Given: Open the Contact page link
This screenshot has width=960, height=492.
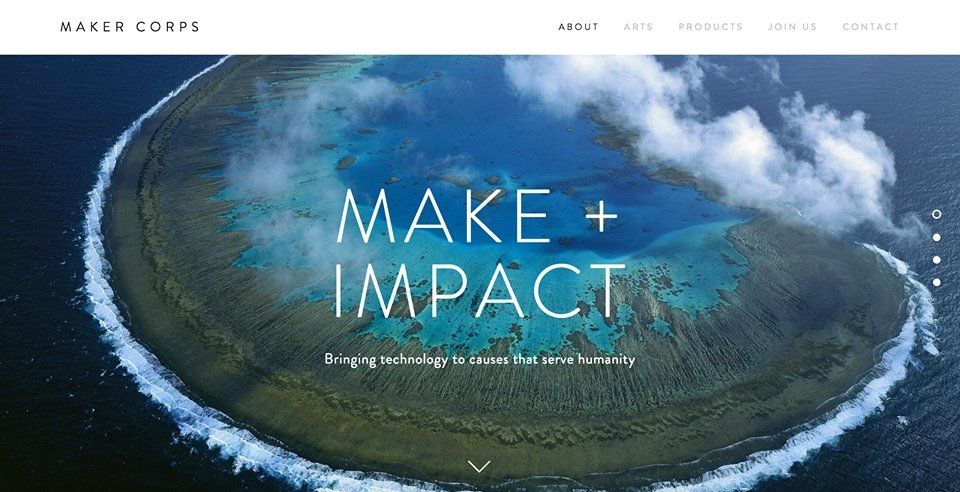Looking at the screenshot, I should (871, 27).
